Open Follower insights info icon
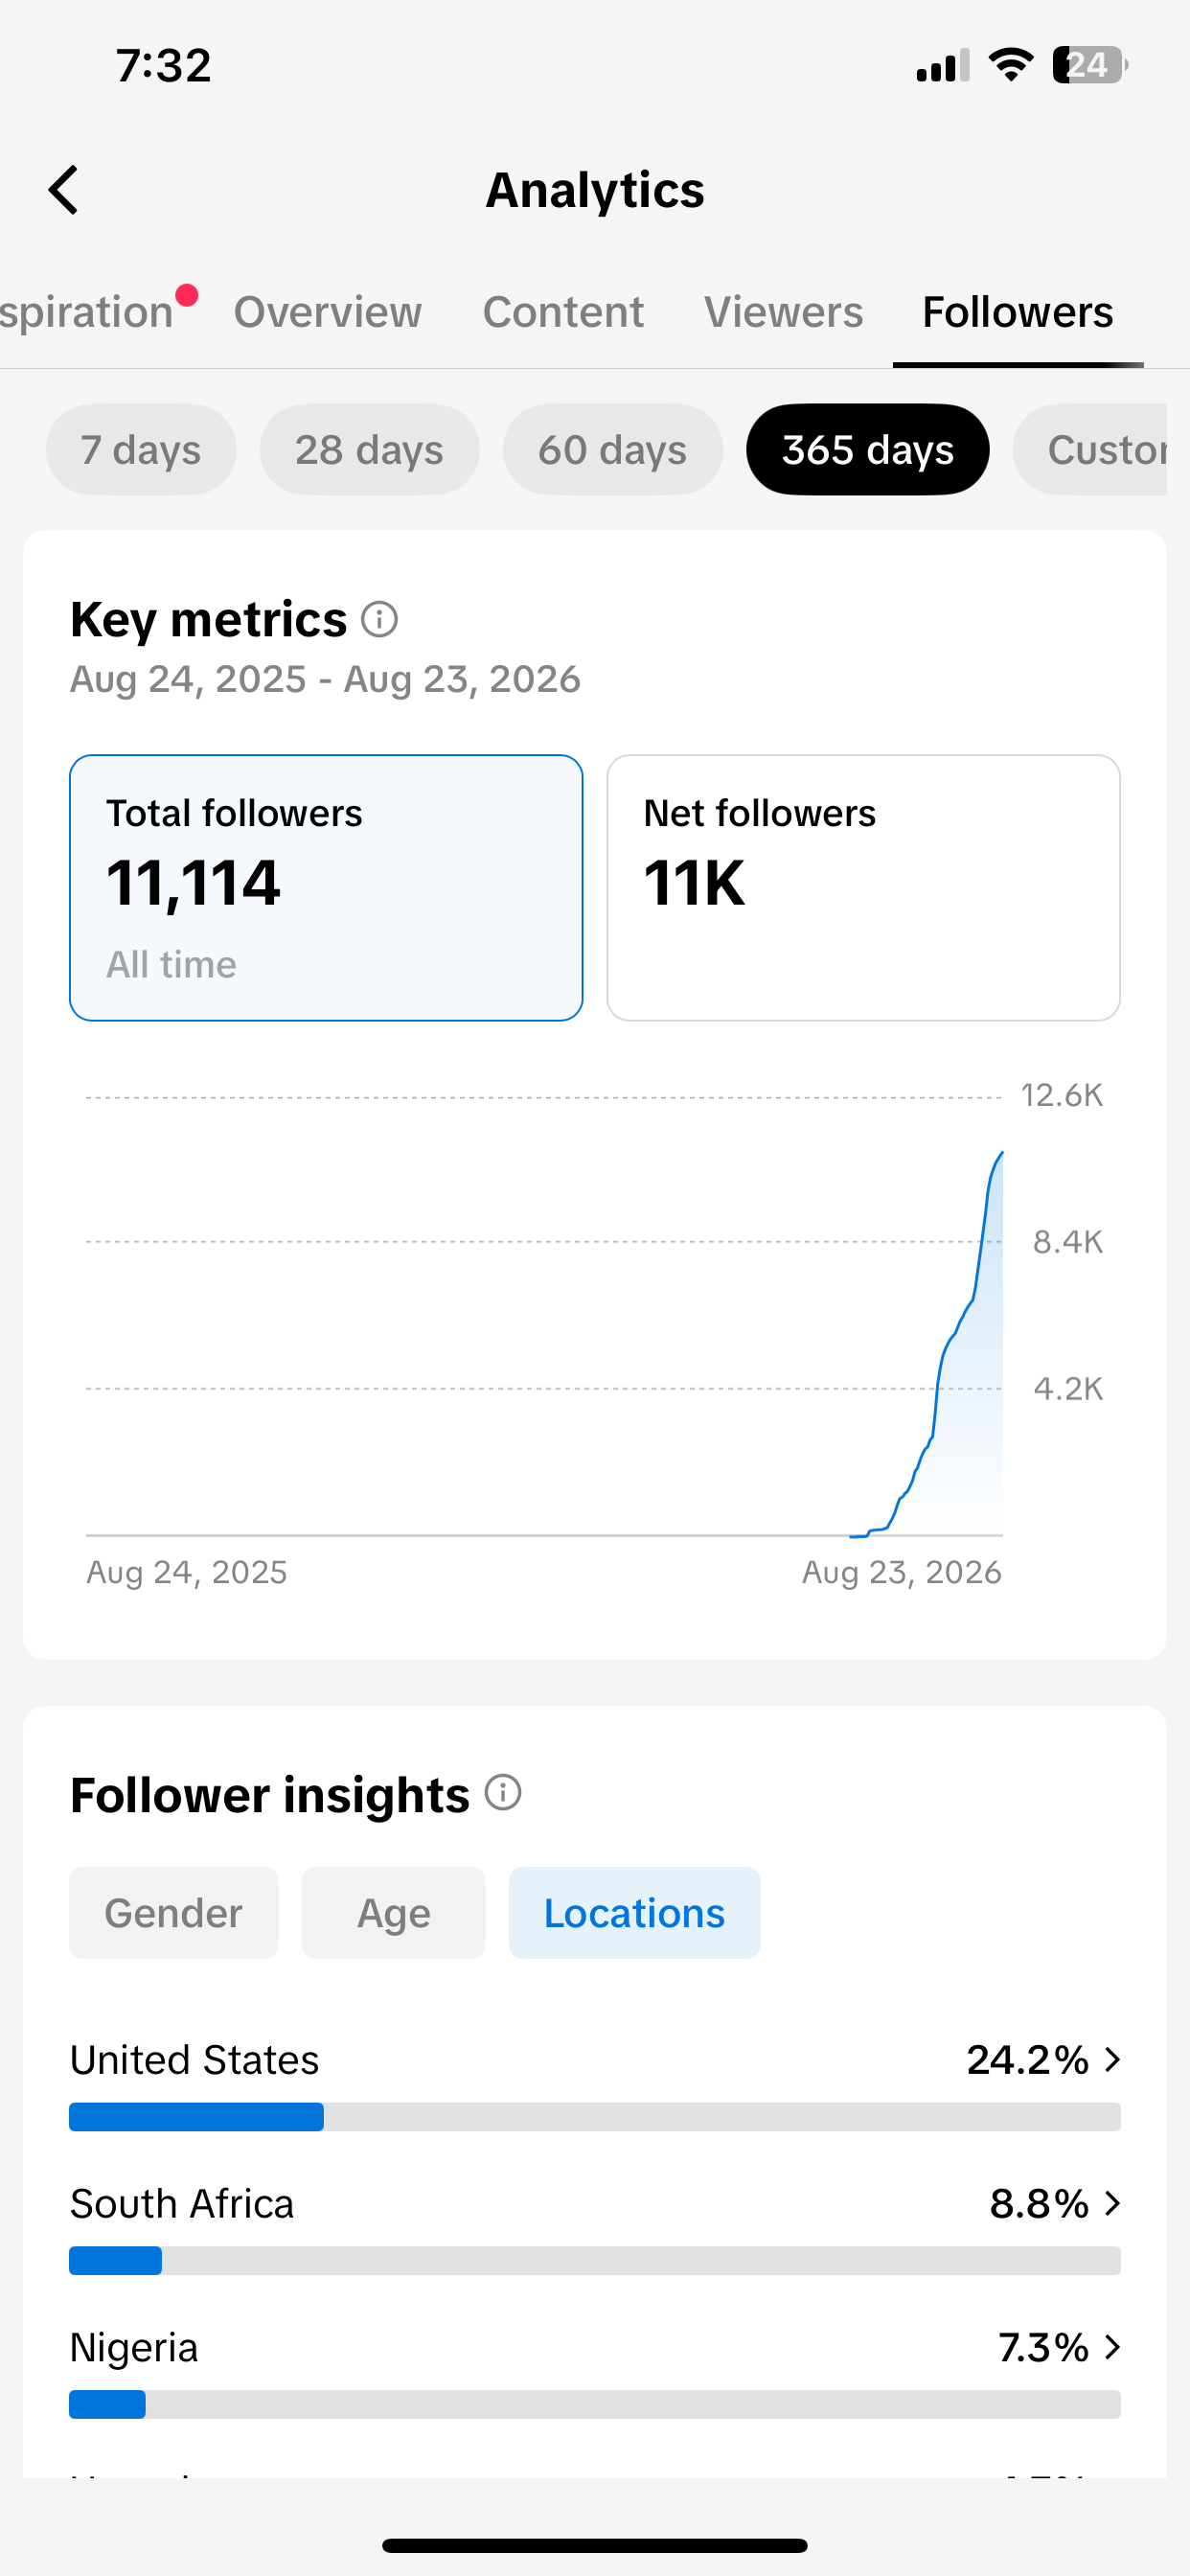Image resolution: width=1190 pixels, height=2576 pixels. click(x=503, y=1793)
